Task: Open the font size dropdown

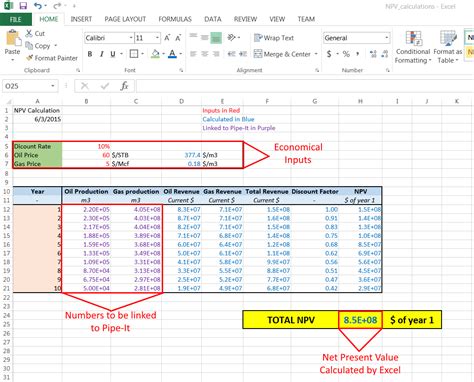Action: pos(157,38)
